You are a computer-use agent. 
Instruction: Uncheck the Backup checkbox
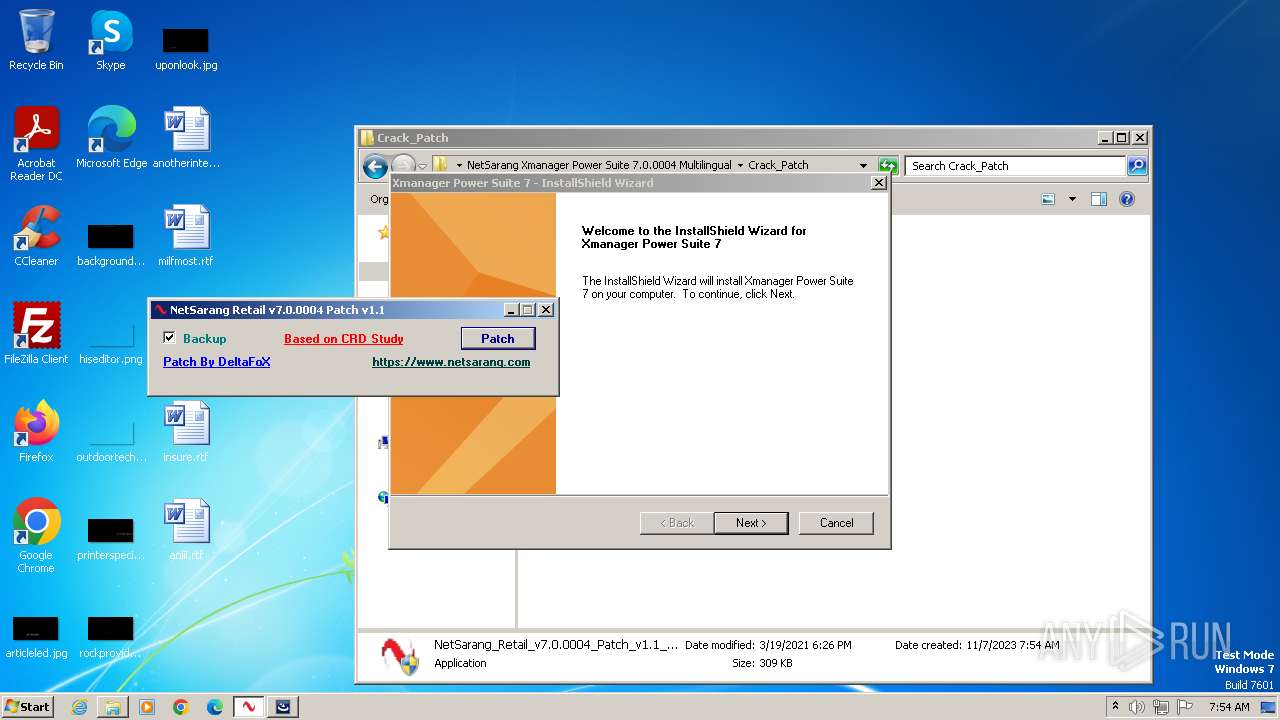[x=169, y=338]
